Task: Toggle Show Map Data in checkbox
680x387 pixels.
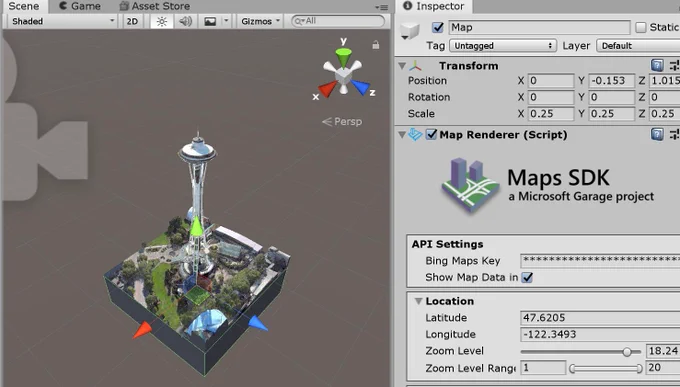Action: point(527,277)
